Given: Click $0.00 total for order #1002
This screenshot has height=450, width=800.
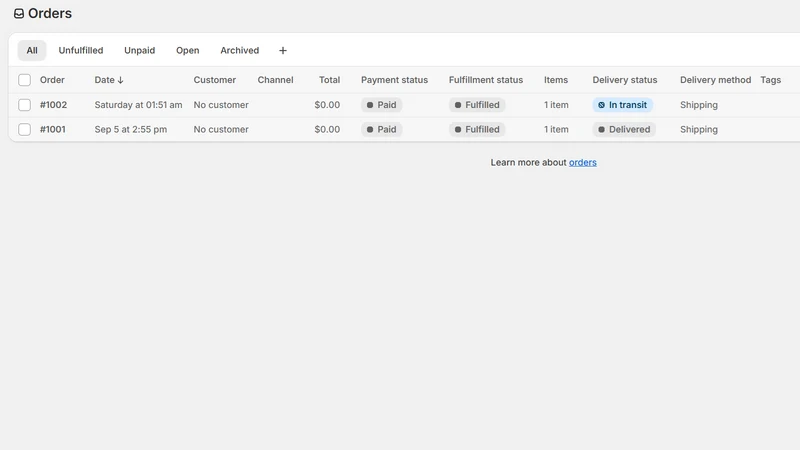Looking at the screenshot, I should coord(327,105).
